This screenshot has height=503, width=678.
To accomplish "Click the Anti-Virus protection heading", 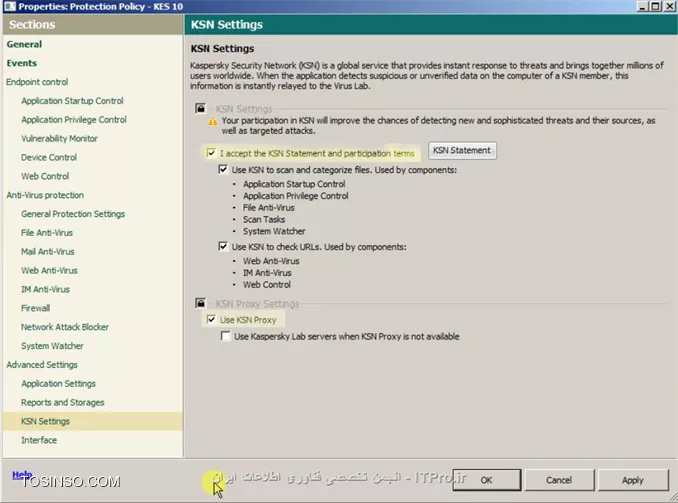I will click(x=45, y=195).
